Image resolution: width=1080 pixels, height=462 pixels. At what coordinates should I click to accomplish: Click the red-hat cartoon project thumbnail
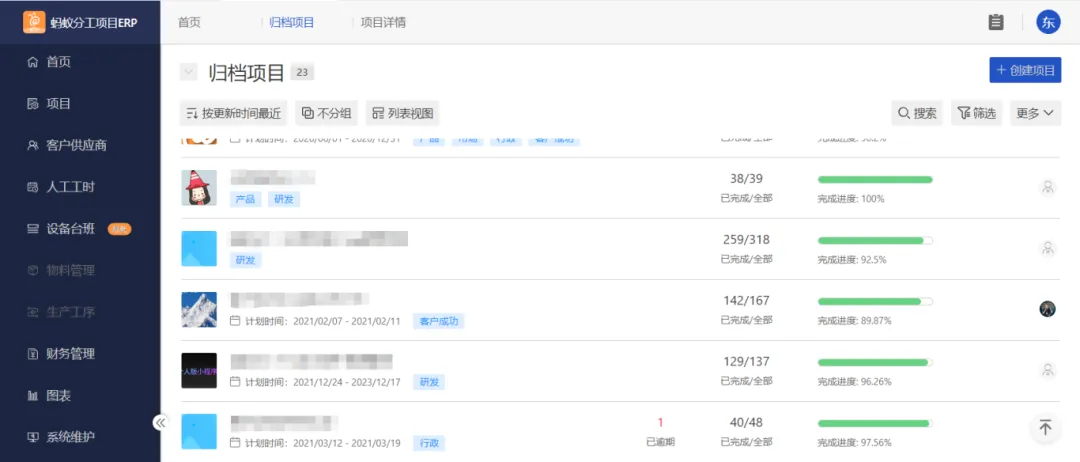(199, 187)
